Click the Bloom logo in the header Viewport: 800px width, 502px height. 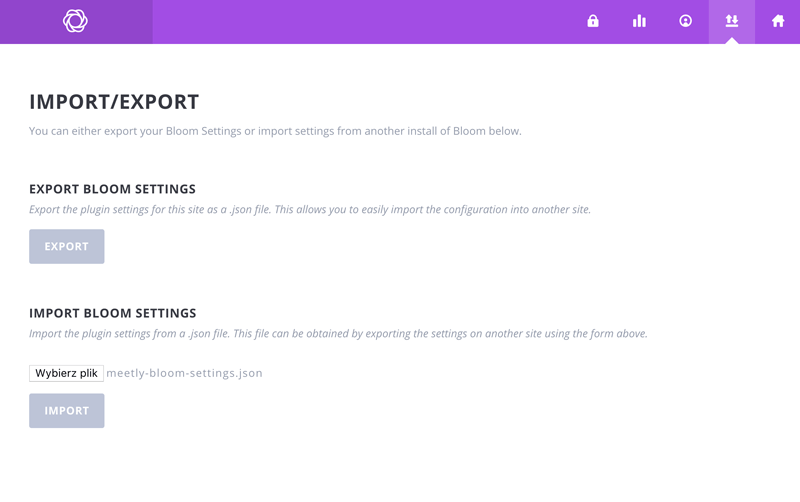click(76, 21)
